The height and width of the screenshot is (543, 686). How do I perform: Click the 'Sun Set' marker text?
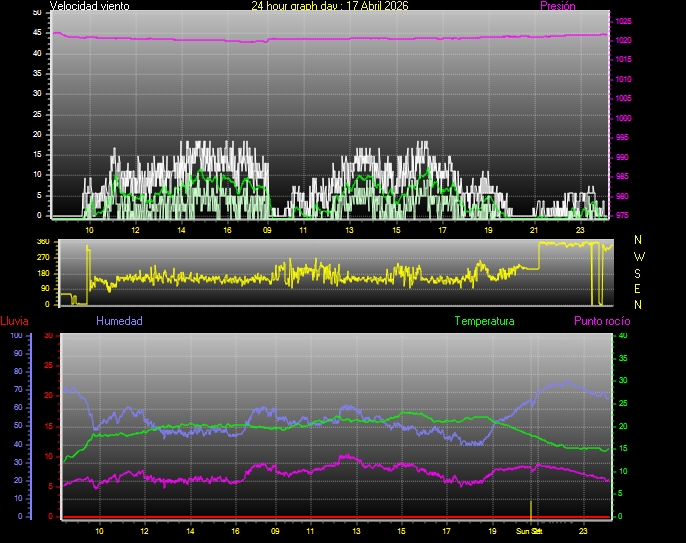point(528,531)
